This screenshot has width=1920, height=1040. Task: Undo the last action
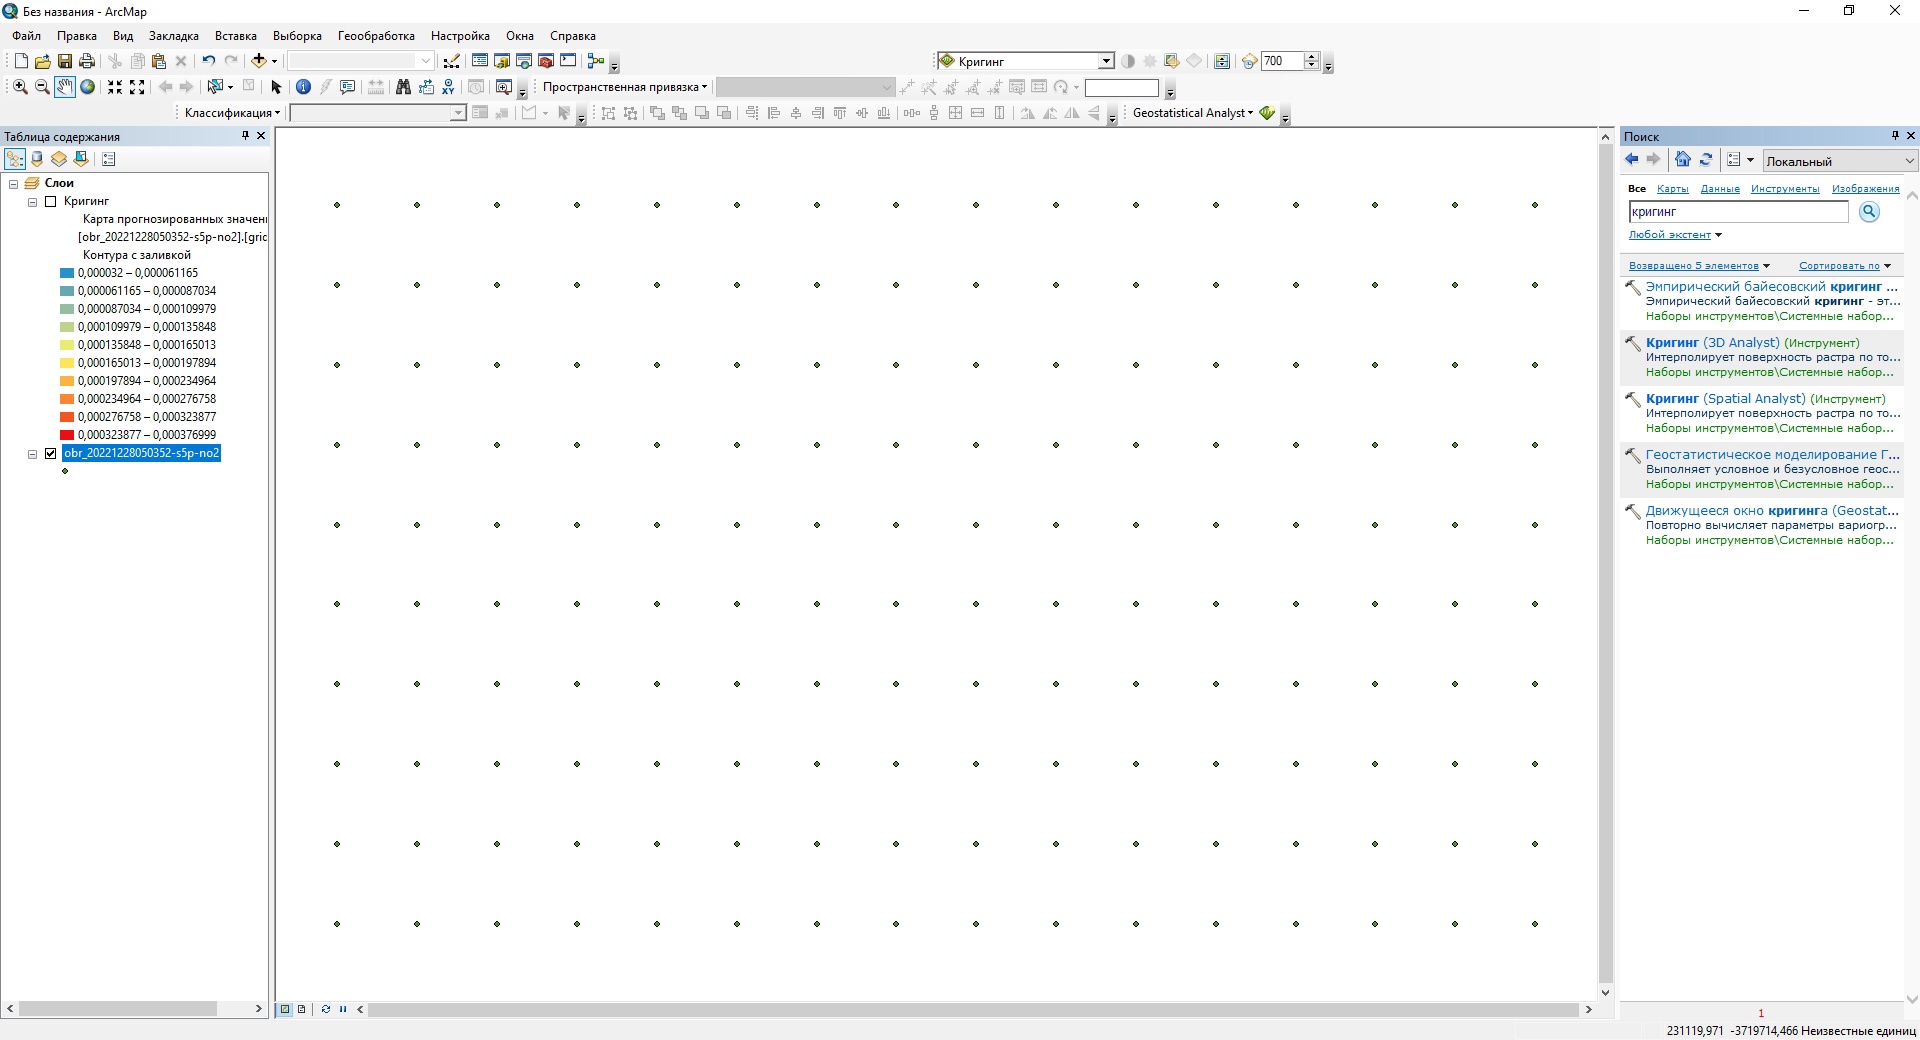208,61
